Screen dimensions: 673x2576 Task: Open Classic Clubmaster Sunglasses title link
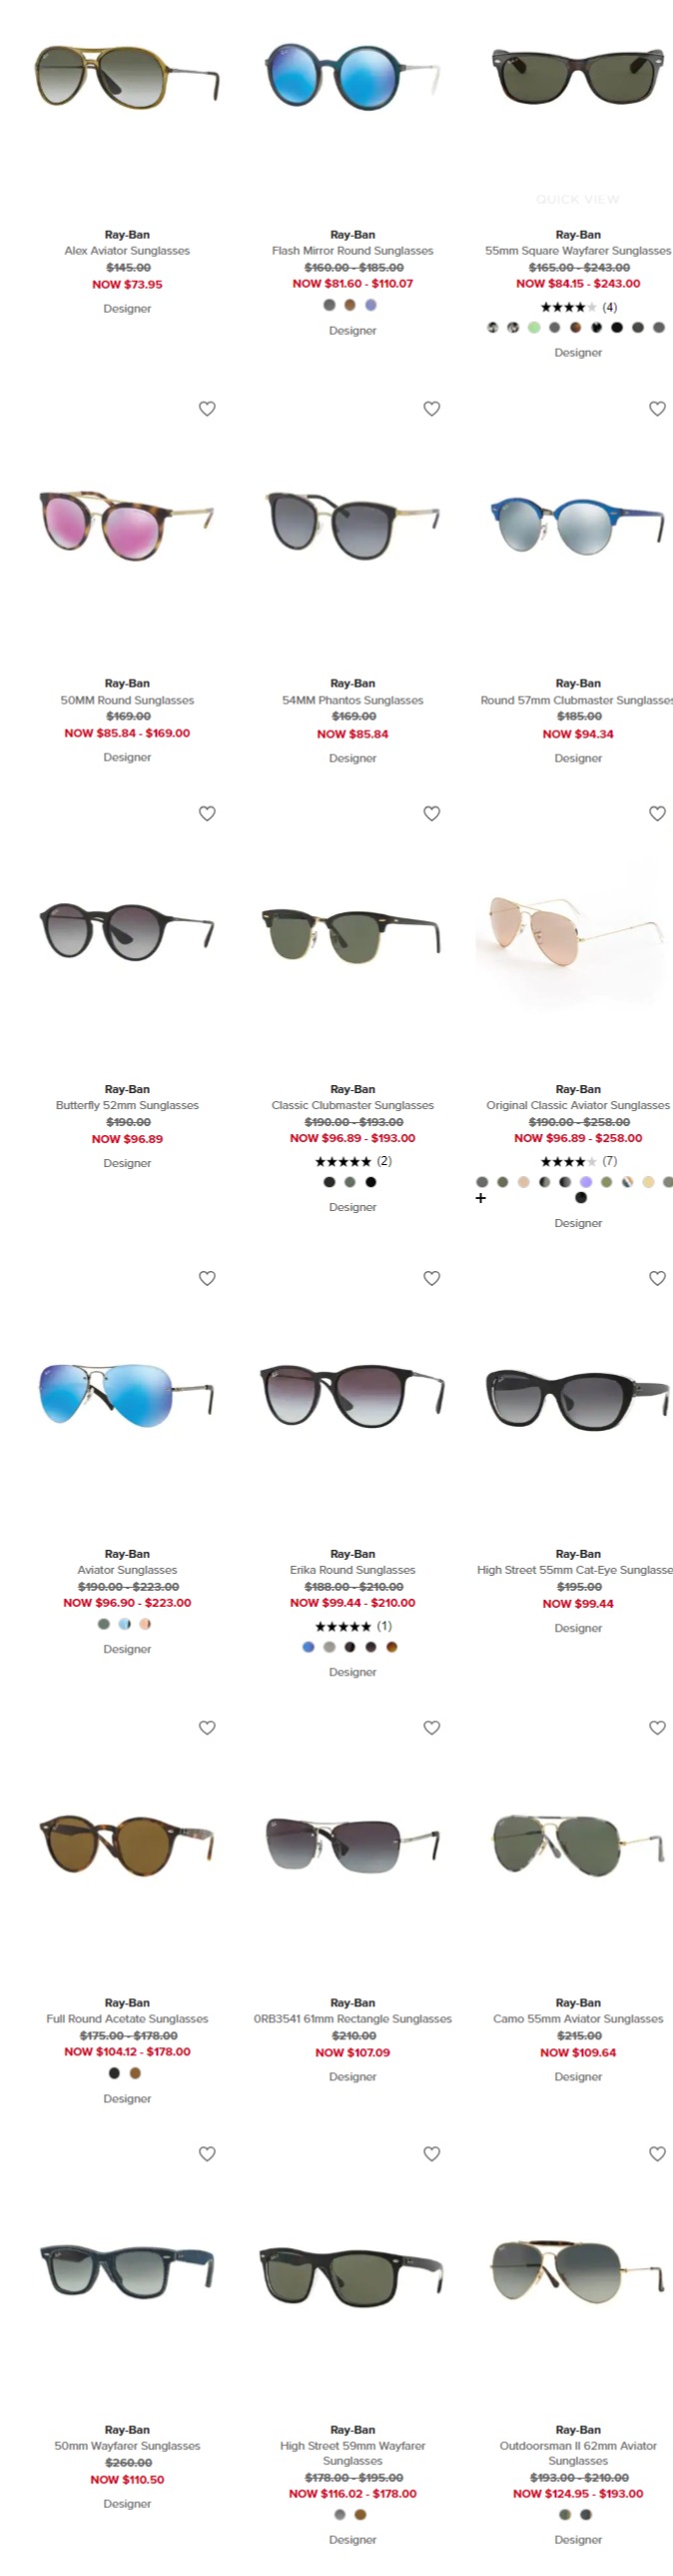(x=353, y=1105)
